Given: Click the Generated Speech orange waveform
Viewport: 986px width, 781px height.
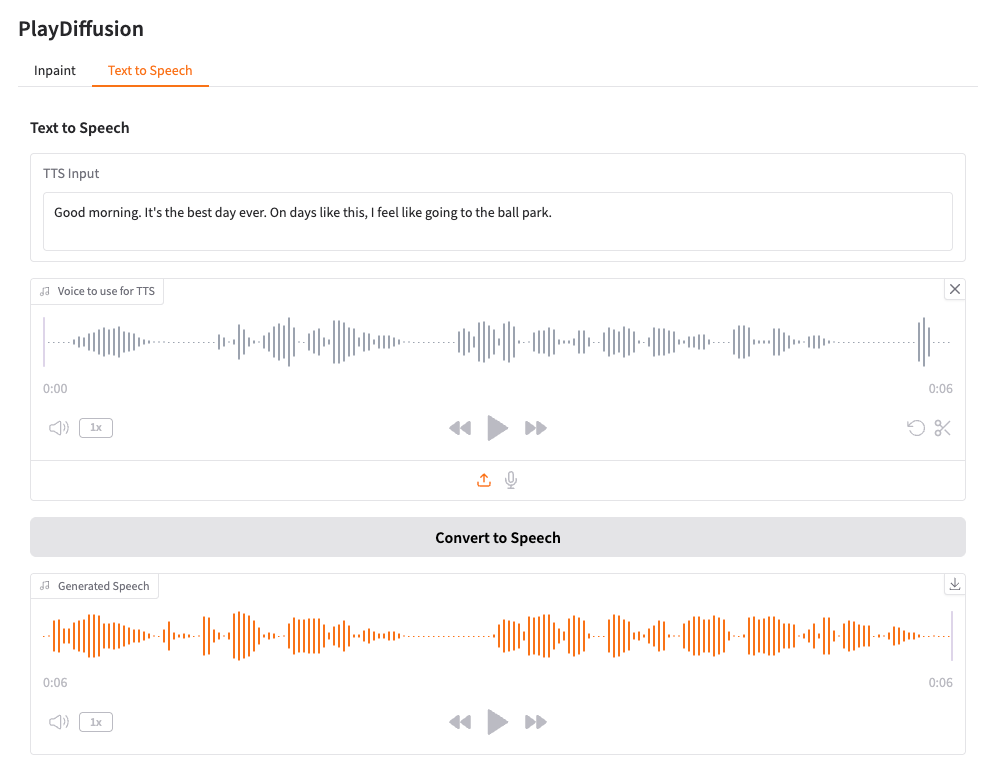Looking at the screenshot, I should pyautogui.click(x=497, y=636).
